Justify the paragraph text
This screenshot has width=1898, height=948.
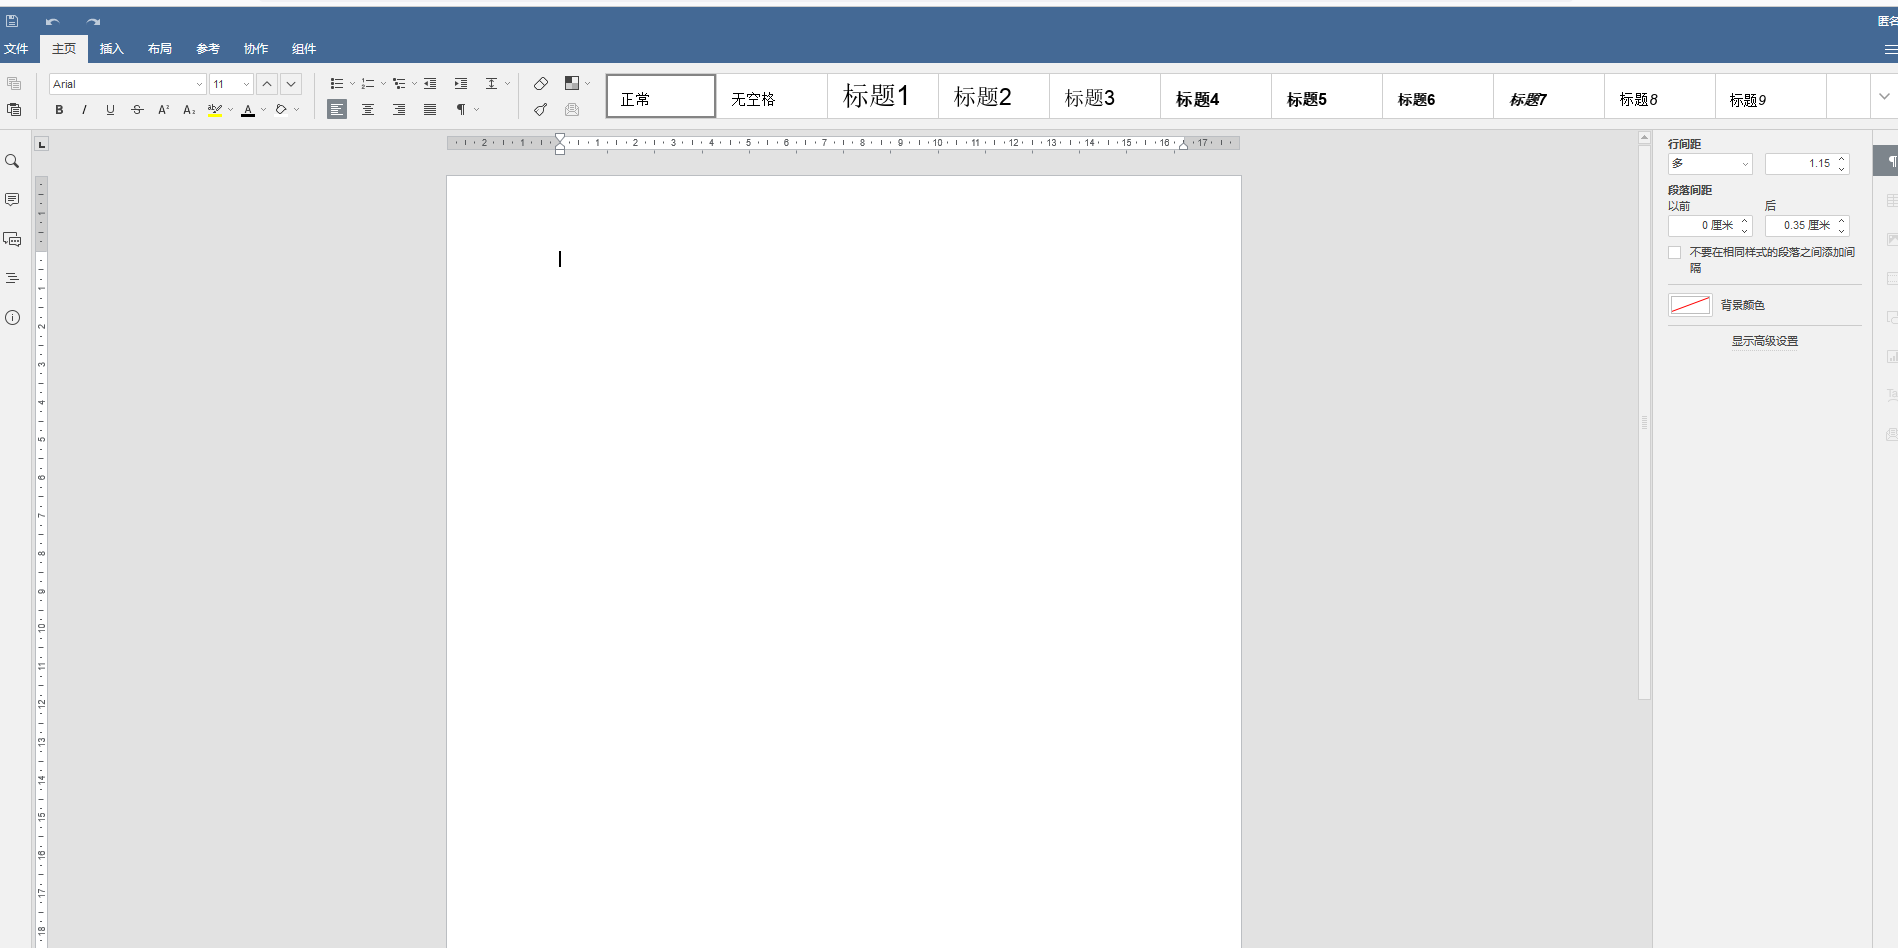(x=430, y=110)
